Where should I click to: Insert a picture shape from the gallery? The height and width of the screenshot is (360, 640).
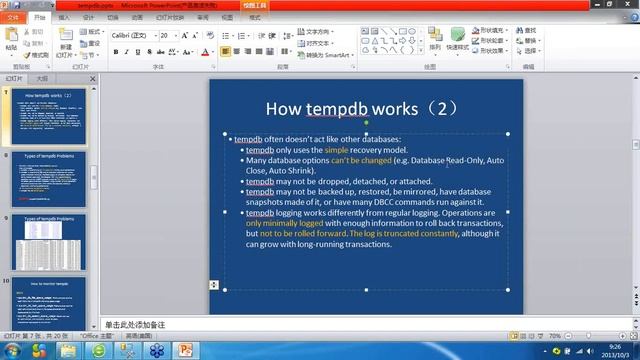(365, 31)
